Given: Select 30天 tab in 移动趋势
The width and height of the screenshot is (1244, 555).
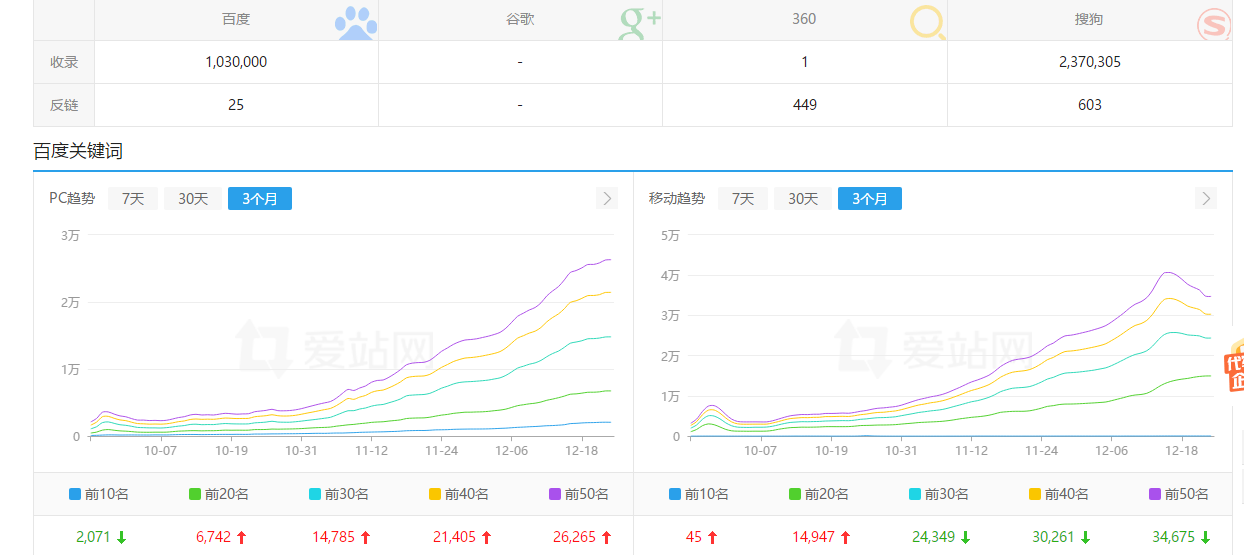Looking at the screenshot, I should click(803, 198).
